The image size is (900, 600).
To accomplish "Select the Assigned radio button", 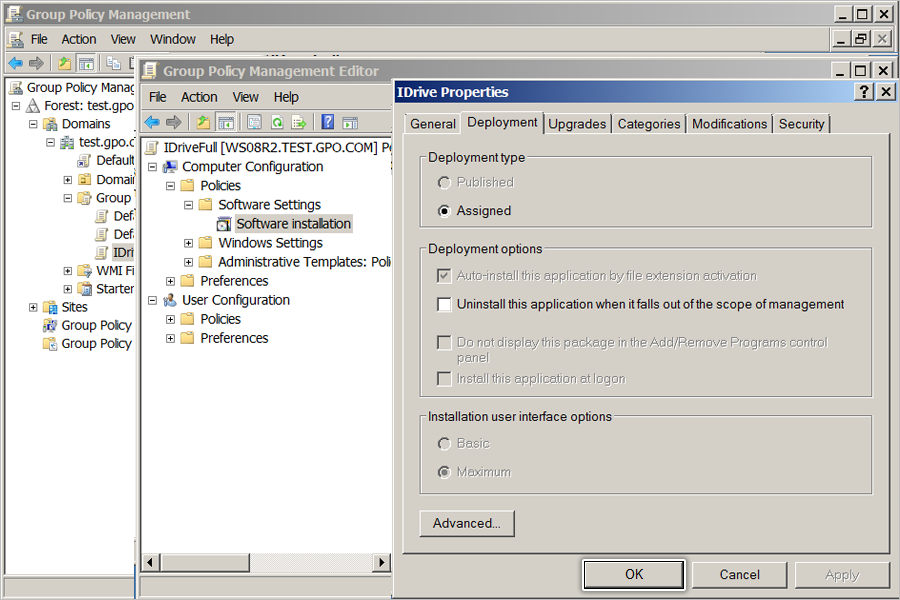I will 444,211.
